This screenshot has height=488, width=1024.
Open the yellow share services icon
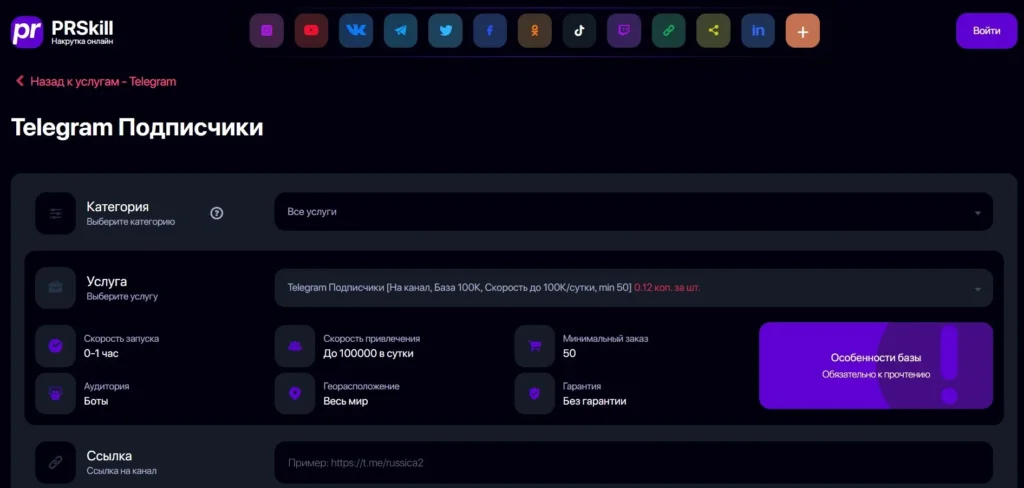(x=713, y=31)
